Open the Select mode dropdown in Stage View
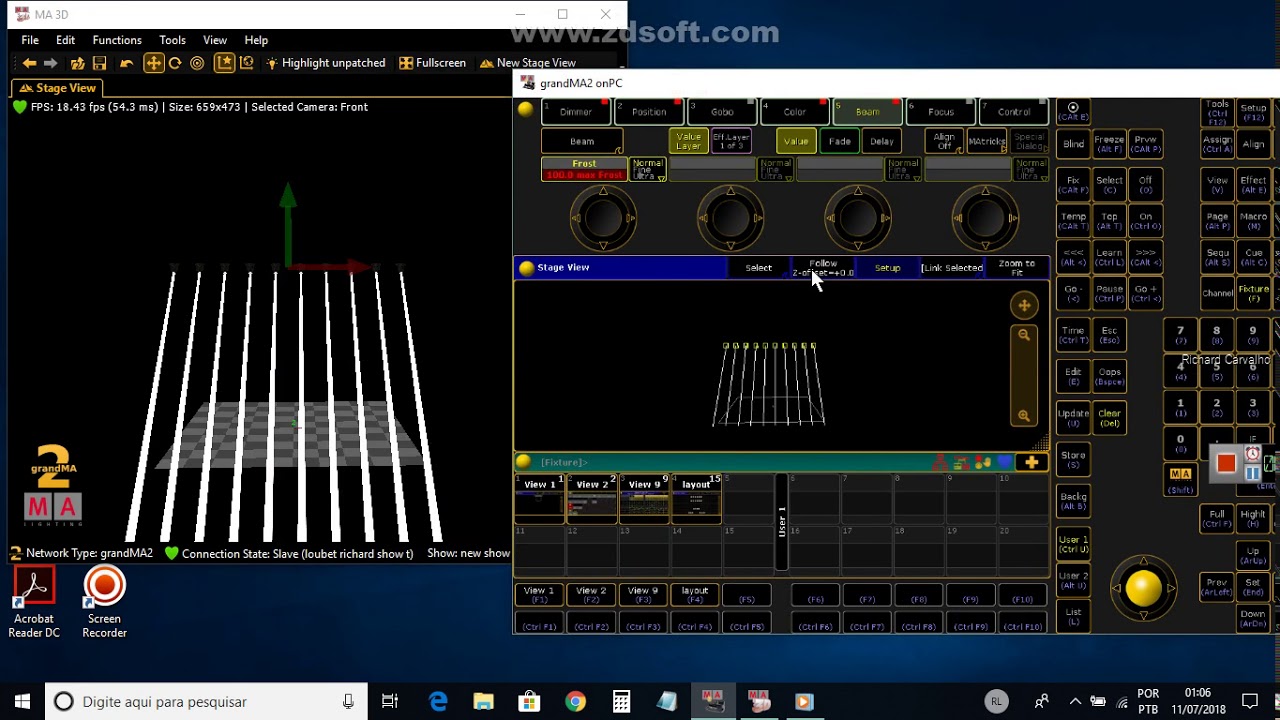This screenshot has width=1280, height=720. click(x=759, y=268)
